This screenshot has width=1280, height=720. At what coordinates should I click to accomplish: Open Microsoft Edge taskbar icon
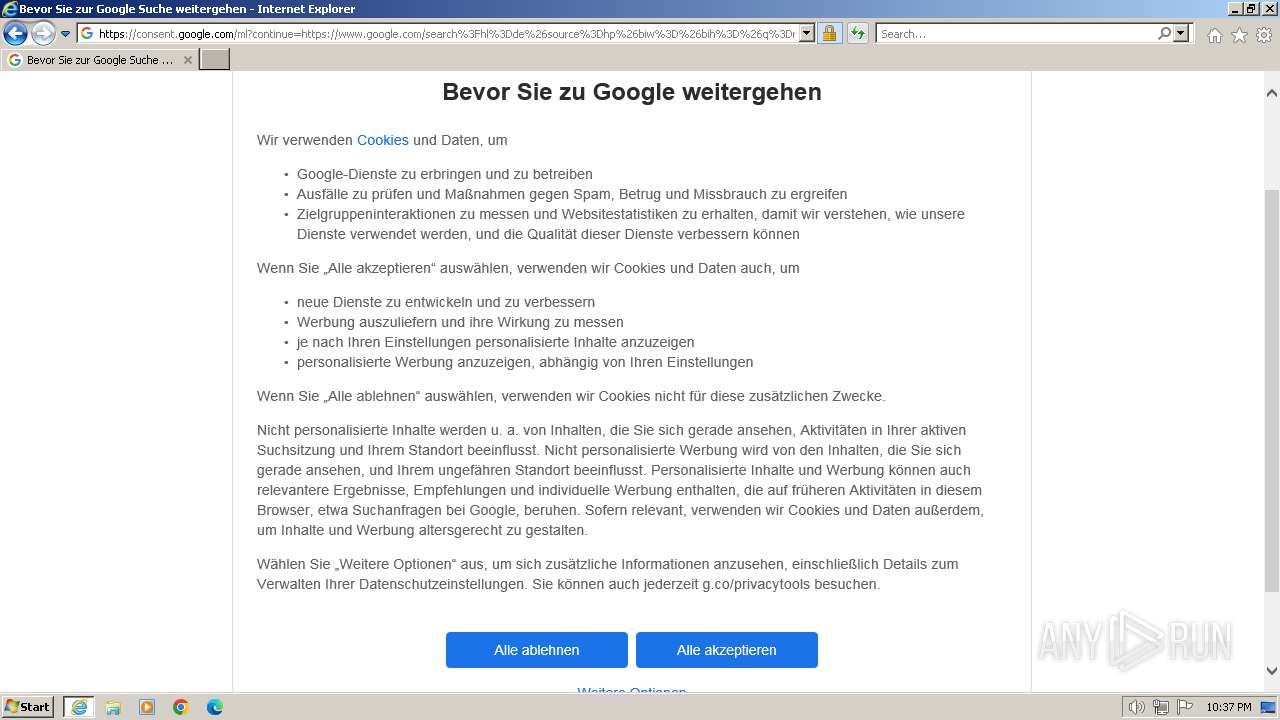[x=215, y=707]
